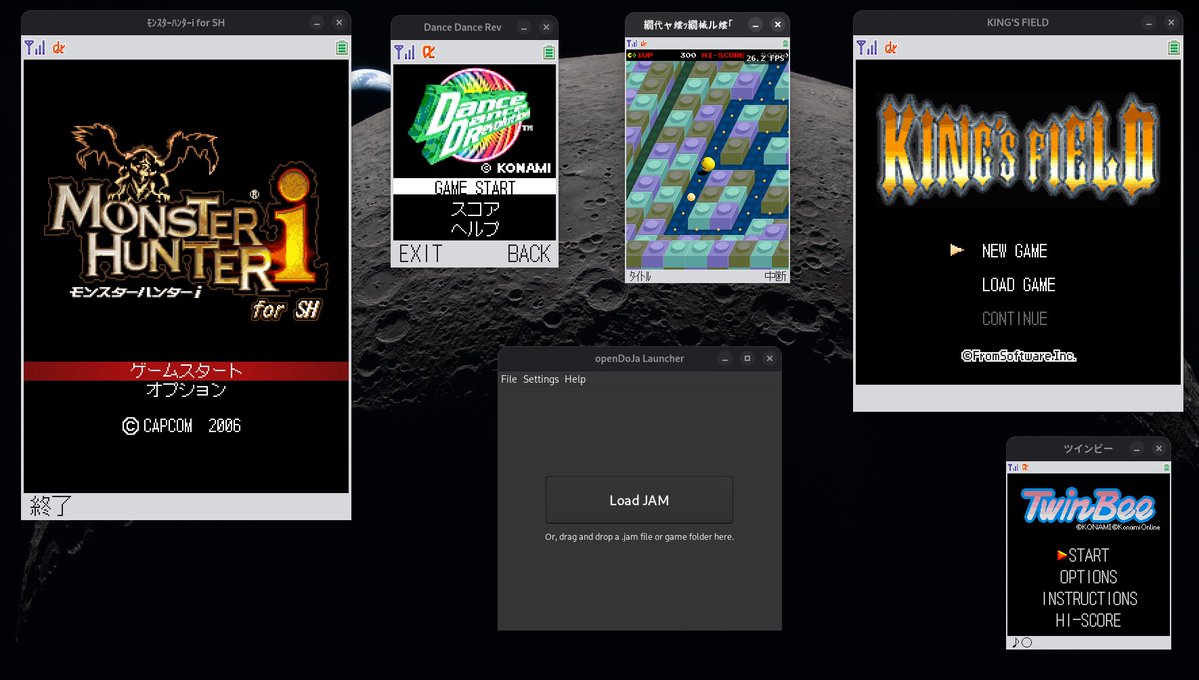Viewport: 1199px width, 680px height.
Task: Select ゲームスタート in the Monster Hunter window
Action: point(187,371)
